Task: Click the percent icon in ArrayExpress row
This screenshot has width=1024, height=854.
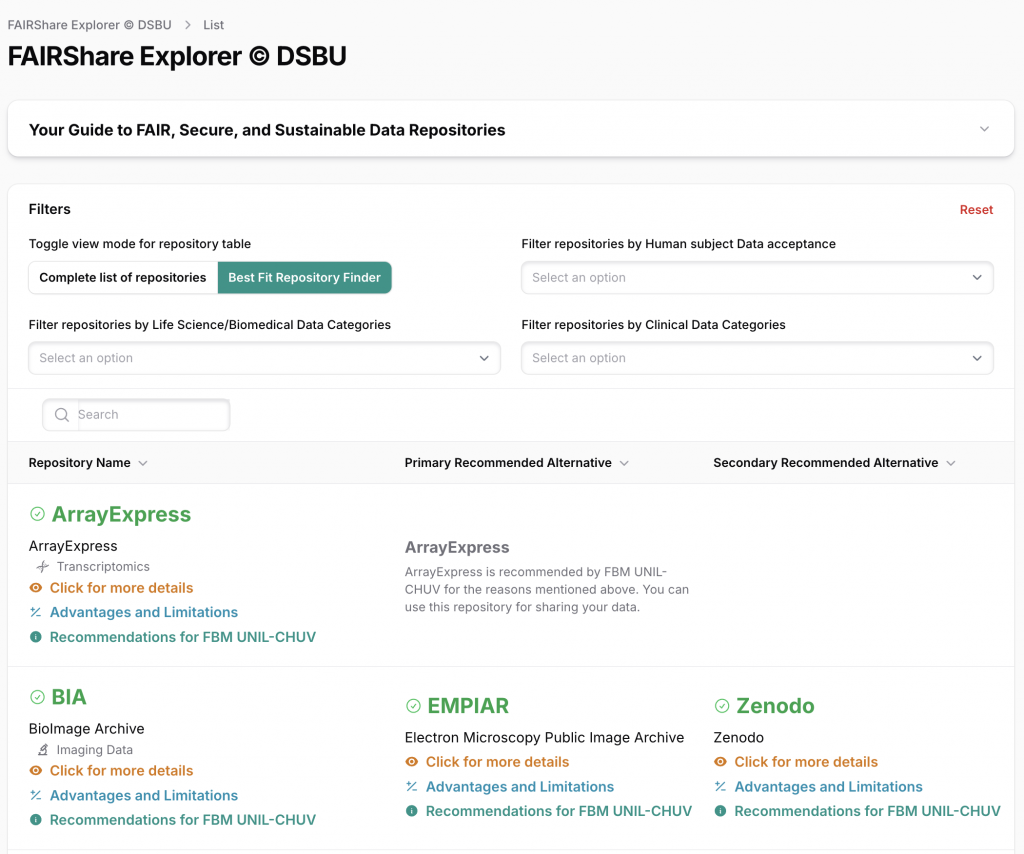Action: 36,612
